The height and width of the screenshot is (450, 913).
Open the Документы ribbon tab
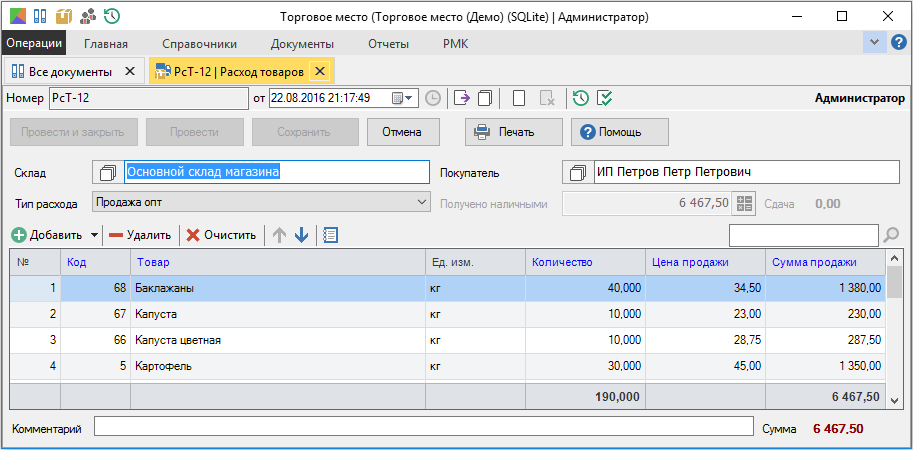point(302,44)
